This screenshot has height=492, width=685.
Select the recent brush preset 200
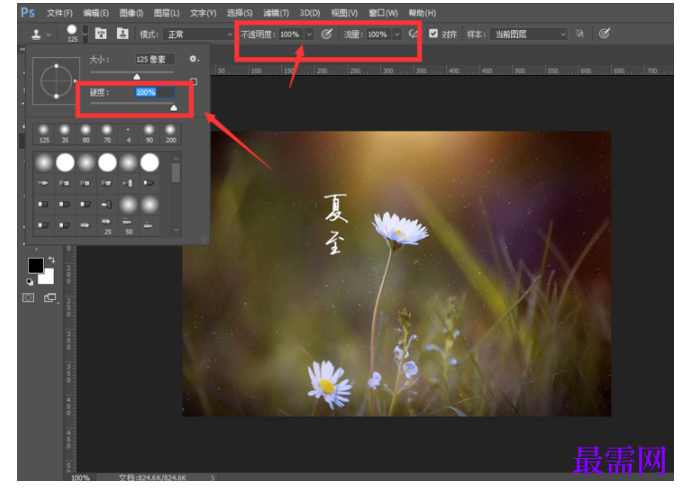click(x=170, y=134)
